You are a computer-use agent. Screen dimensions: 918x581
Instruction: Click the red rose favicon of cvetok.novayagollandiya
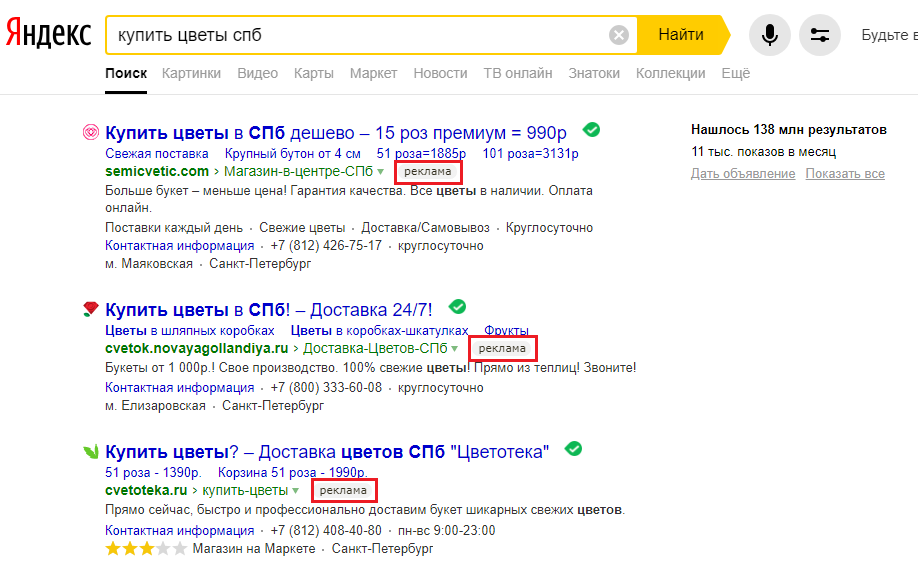coord(90,309)
